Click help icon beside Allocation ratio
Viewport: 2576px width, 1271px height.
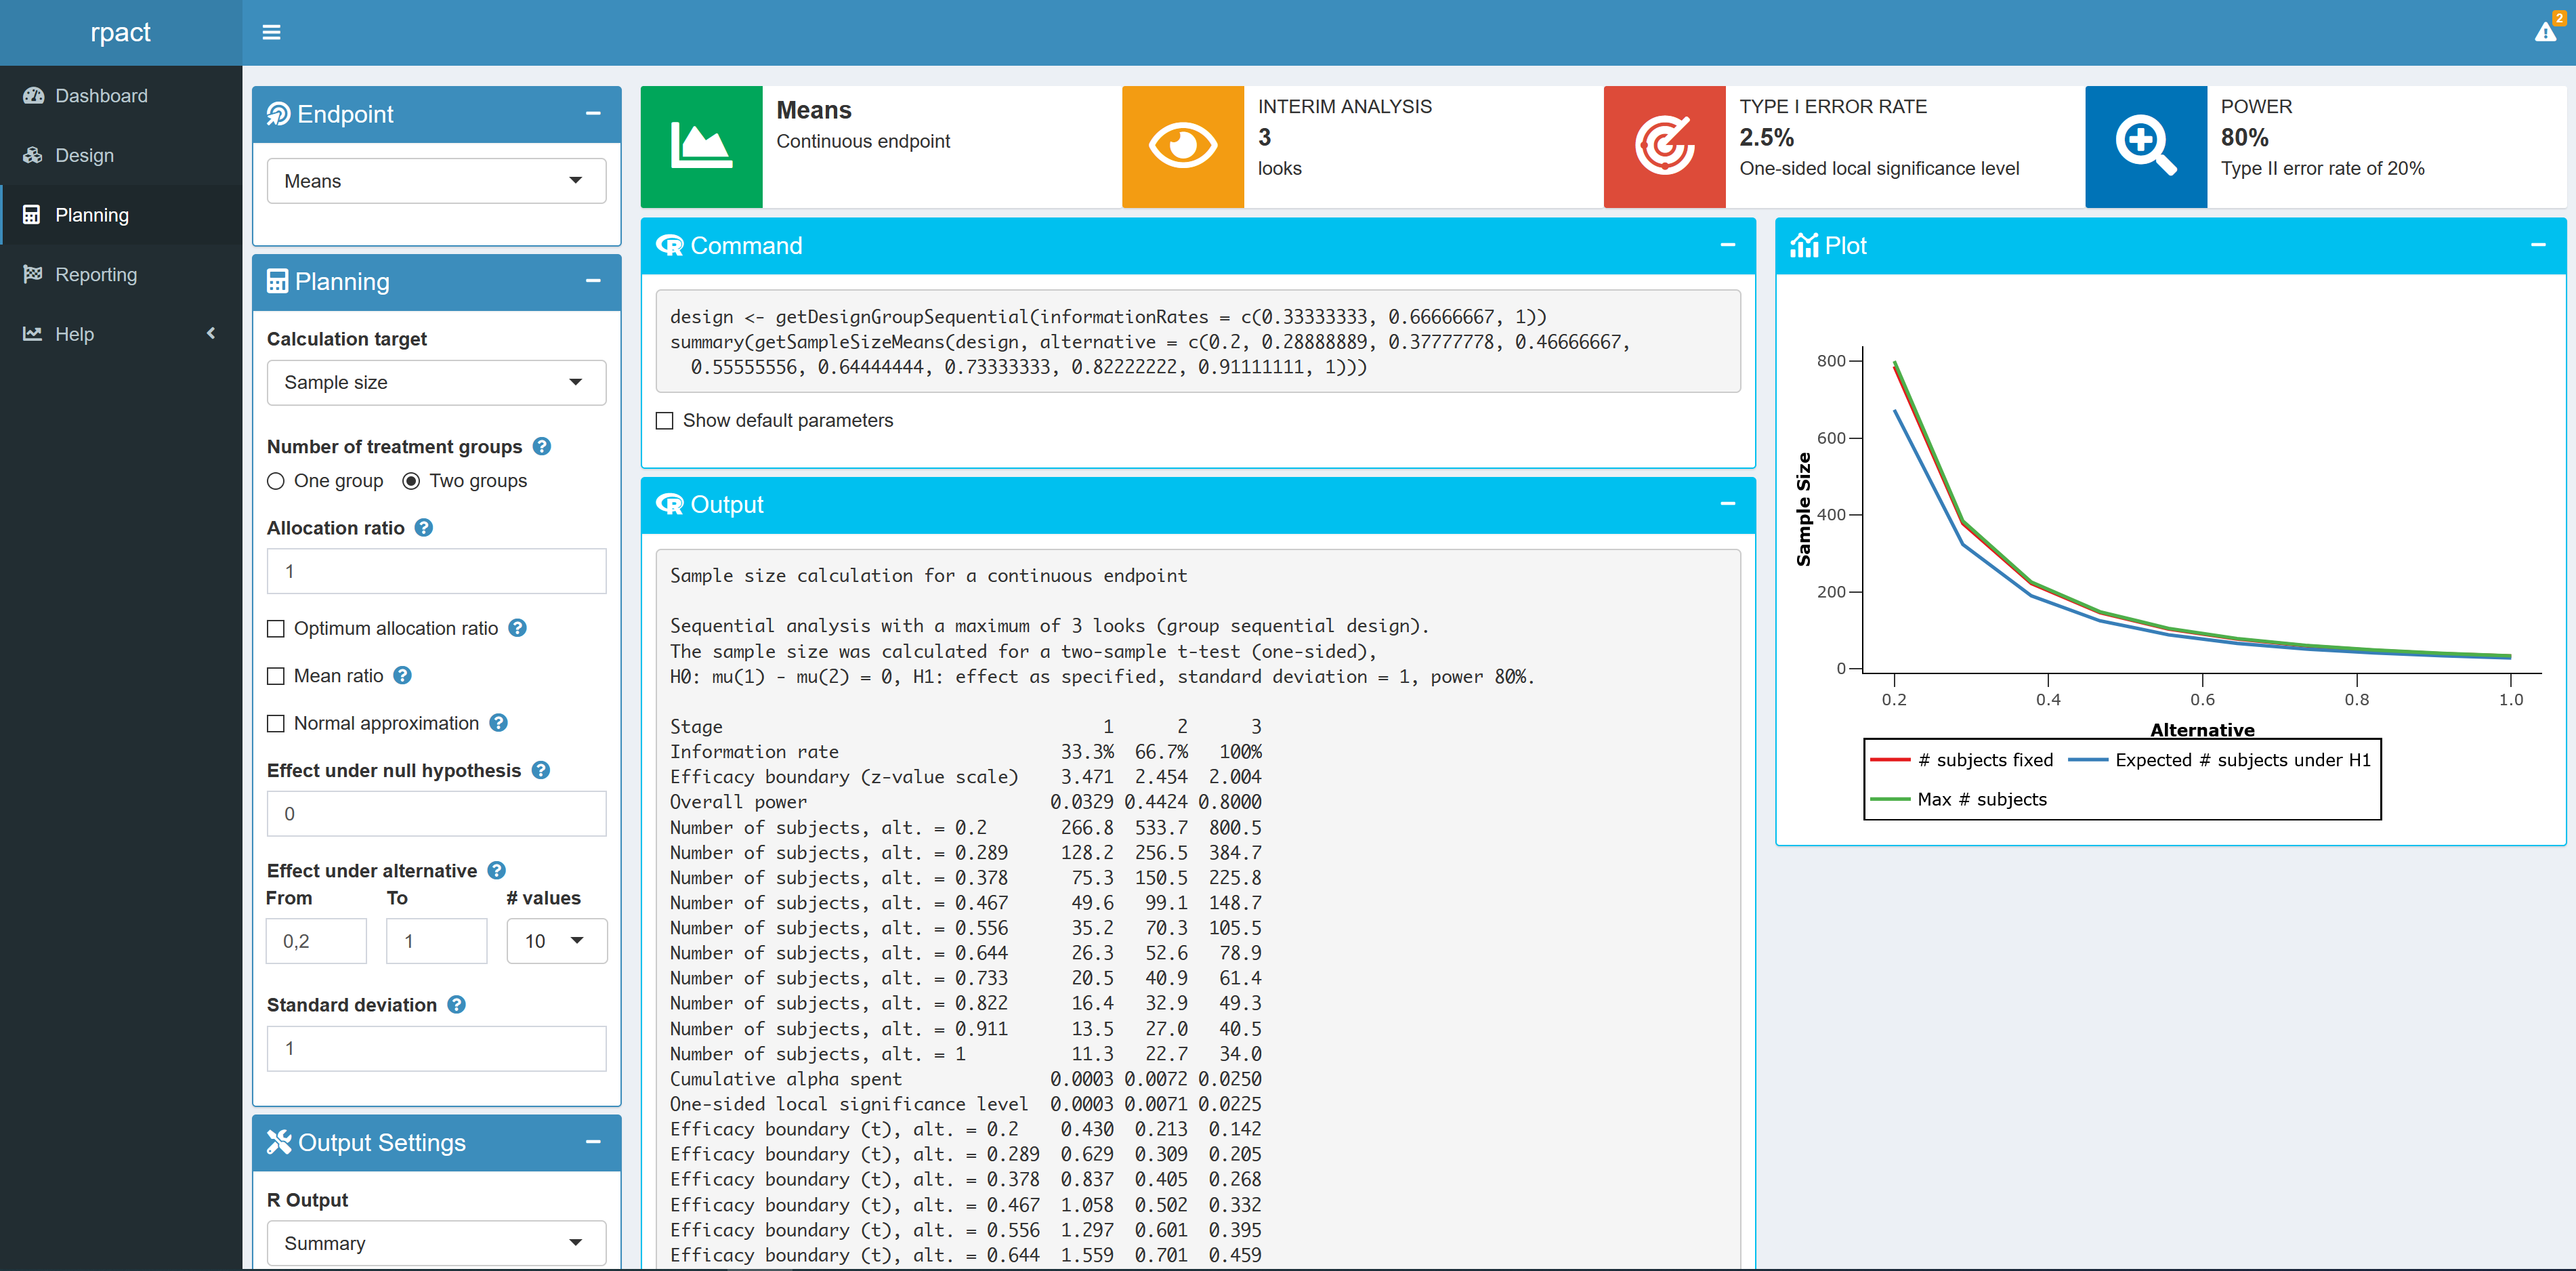[424, 528]
